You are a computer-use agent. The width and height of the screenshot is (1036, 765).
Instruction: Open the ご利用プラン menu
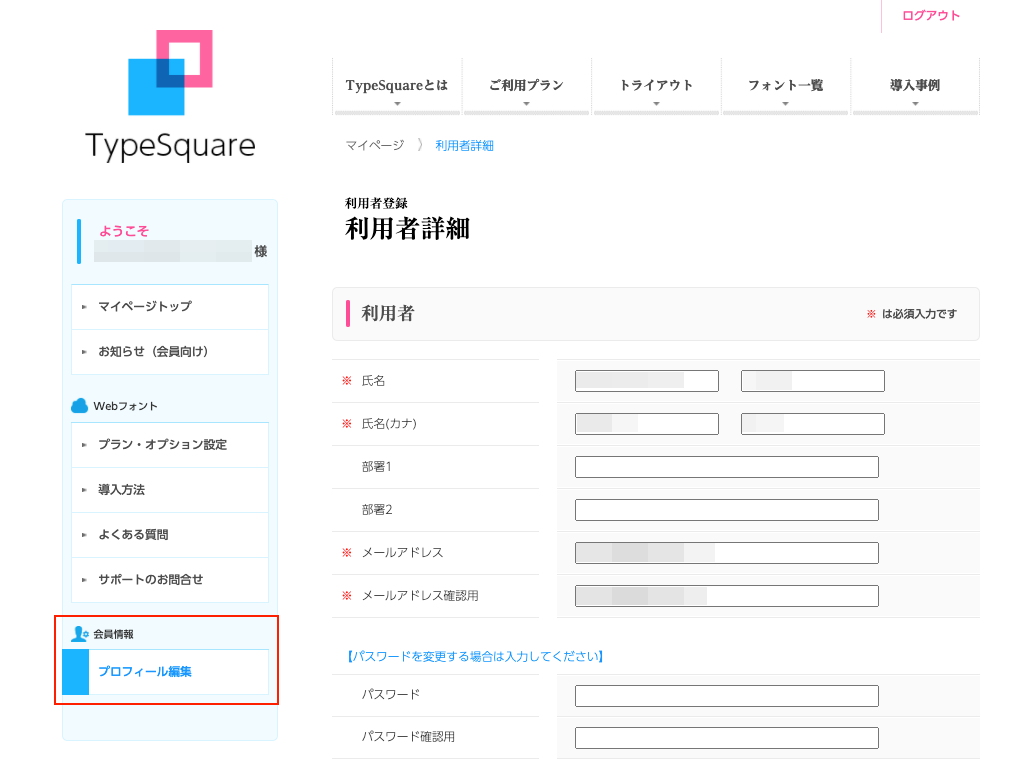click(527, 86)
